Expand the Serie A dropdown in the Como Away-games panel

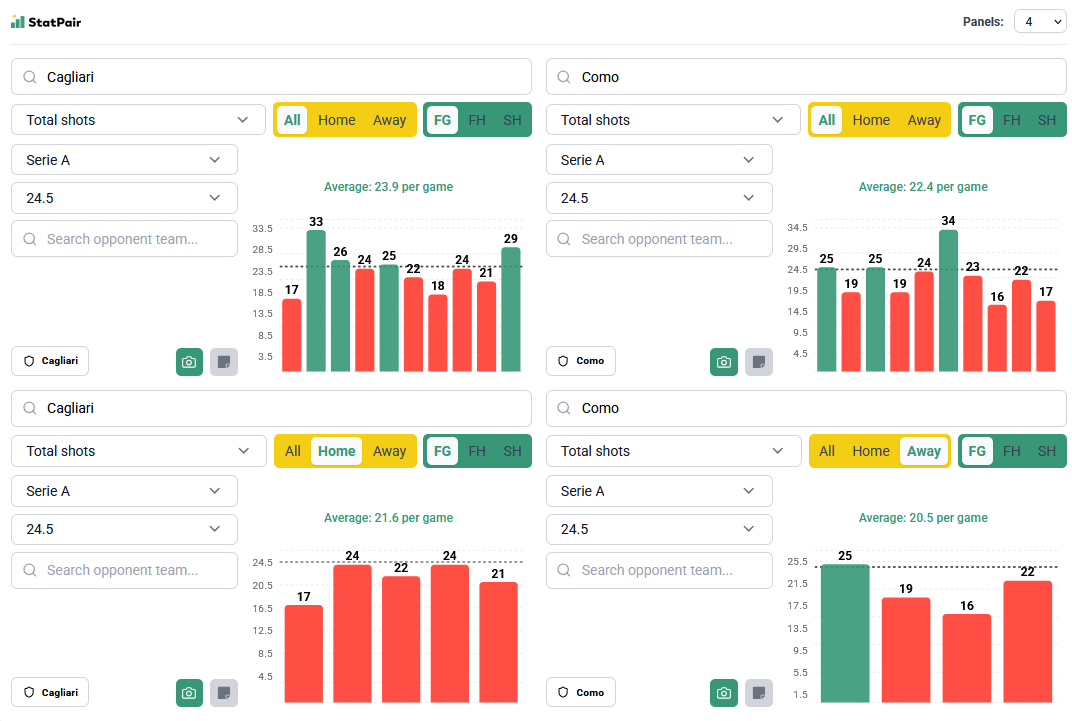pyautogui.click(x=659, y=491)
